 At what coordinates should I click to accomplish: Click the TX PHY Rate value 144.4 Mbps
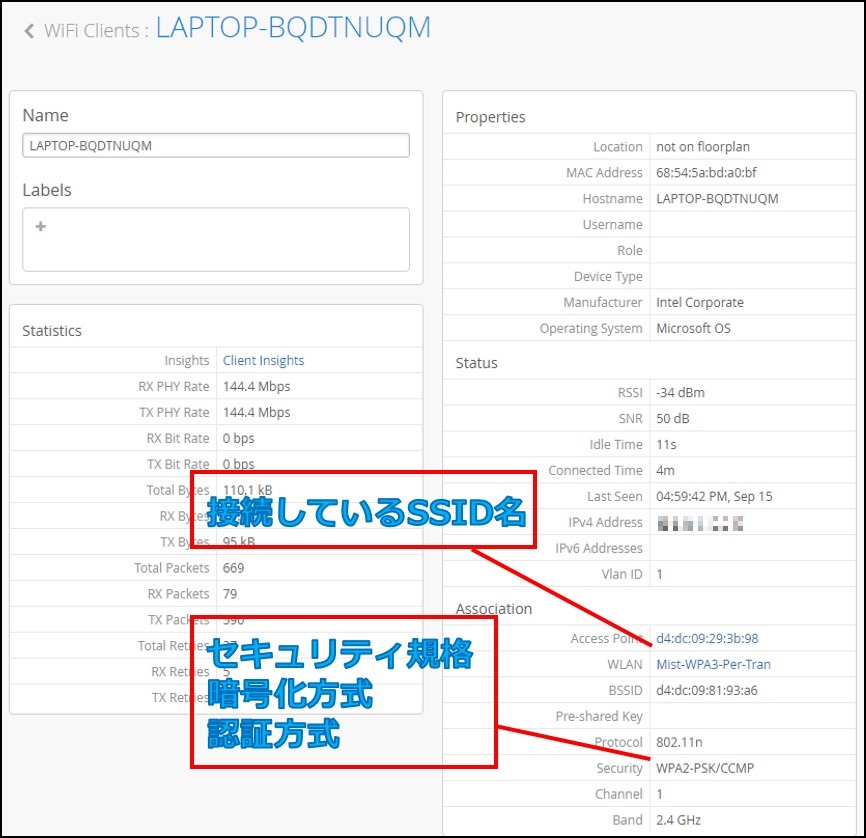pos(256,413)
